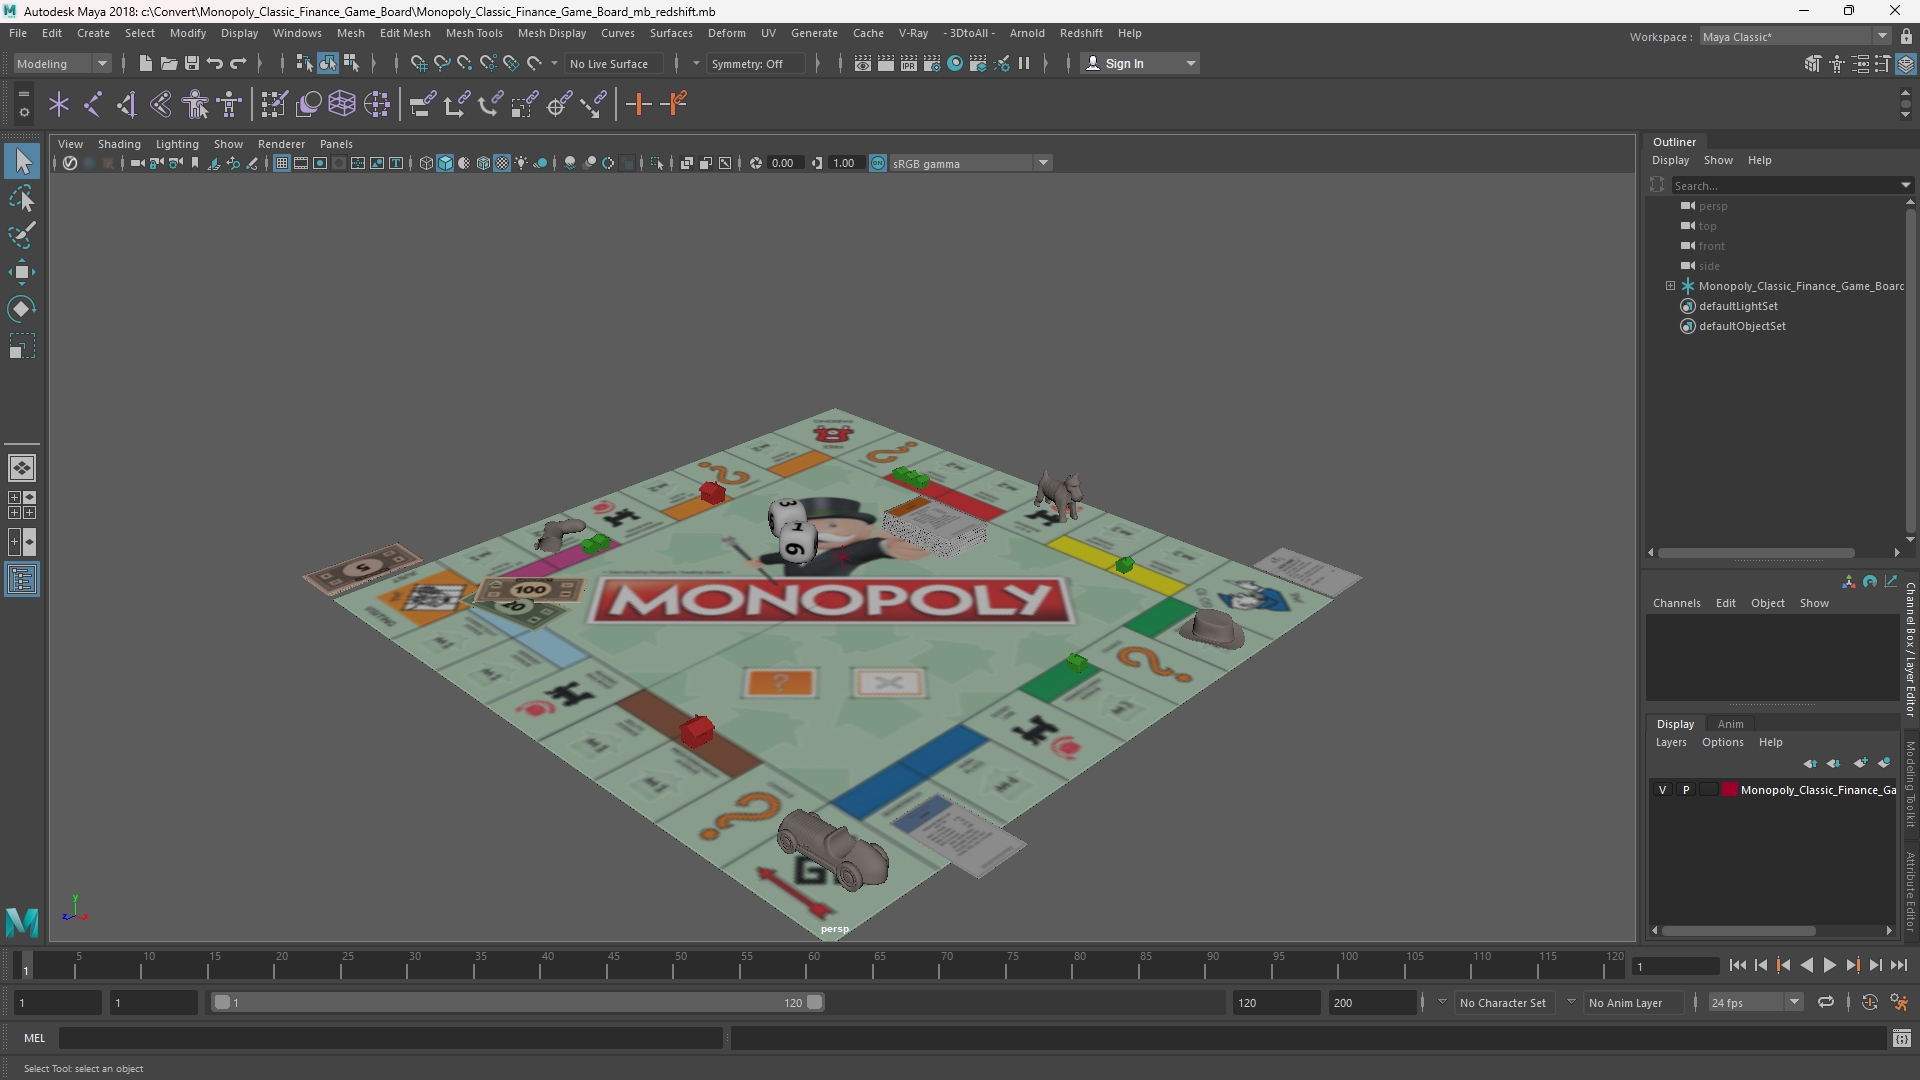Toggle textured display mode in viewport
This screenshot has width=1920, height=1080.
pyautogui.click(x=502, y=163)
